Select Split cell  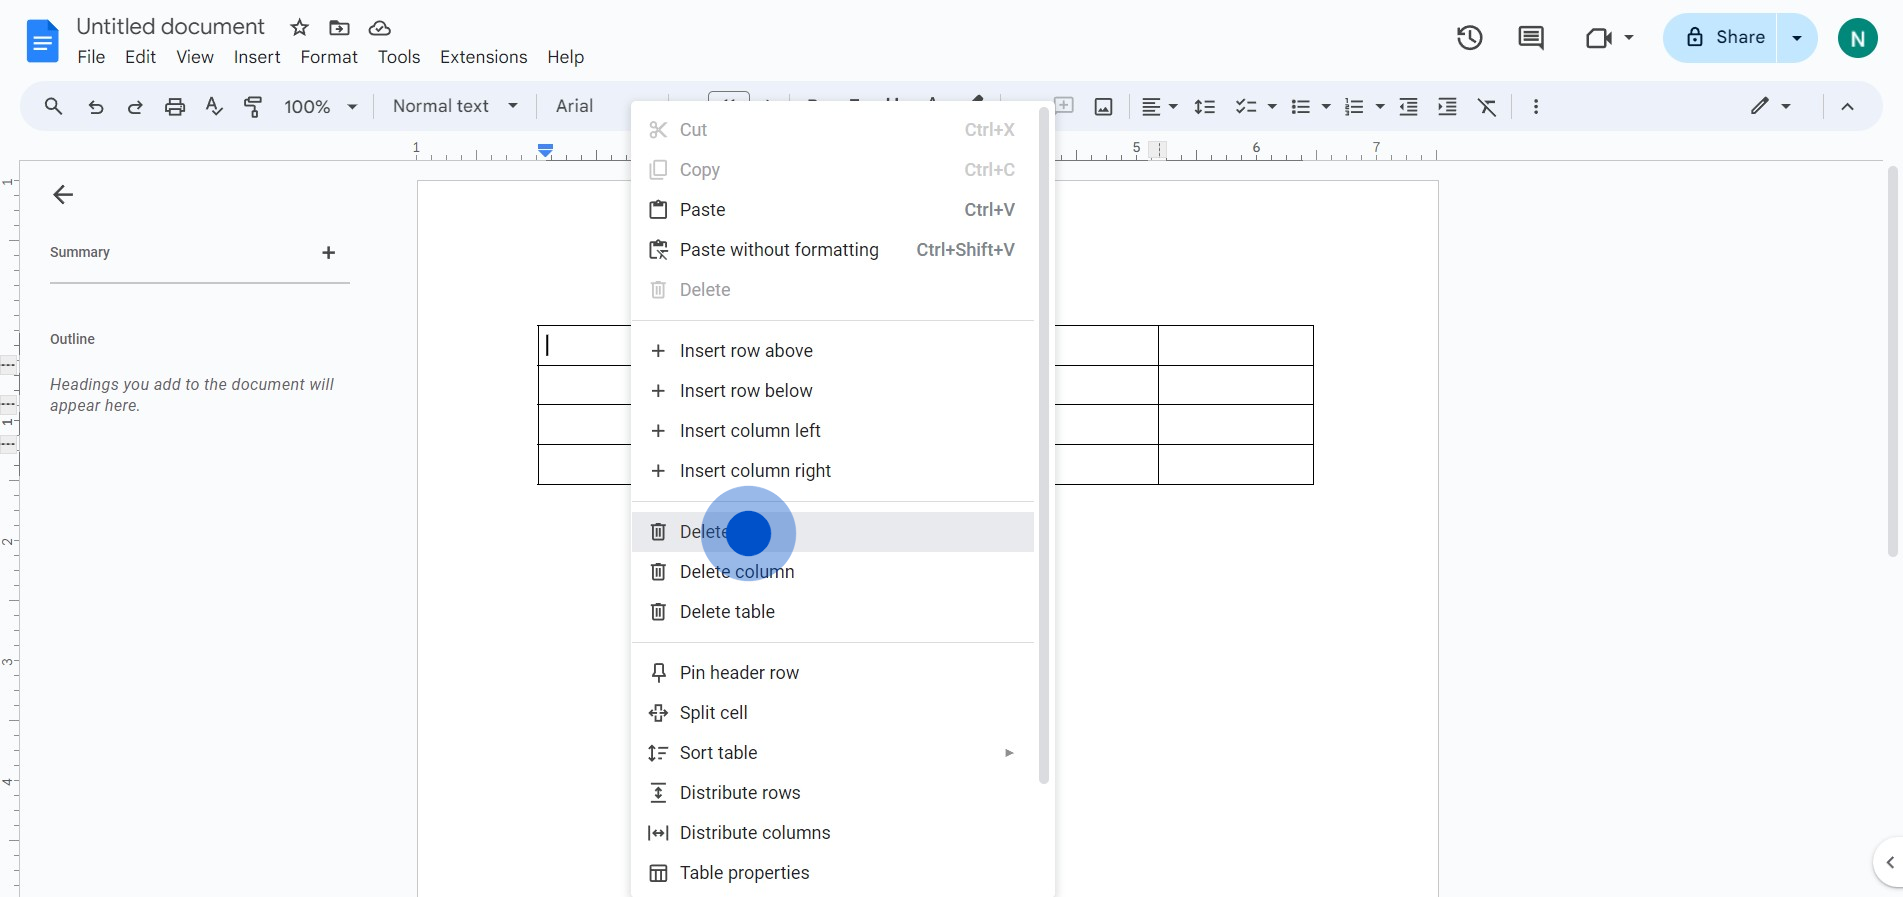[833, 713]
